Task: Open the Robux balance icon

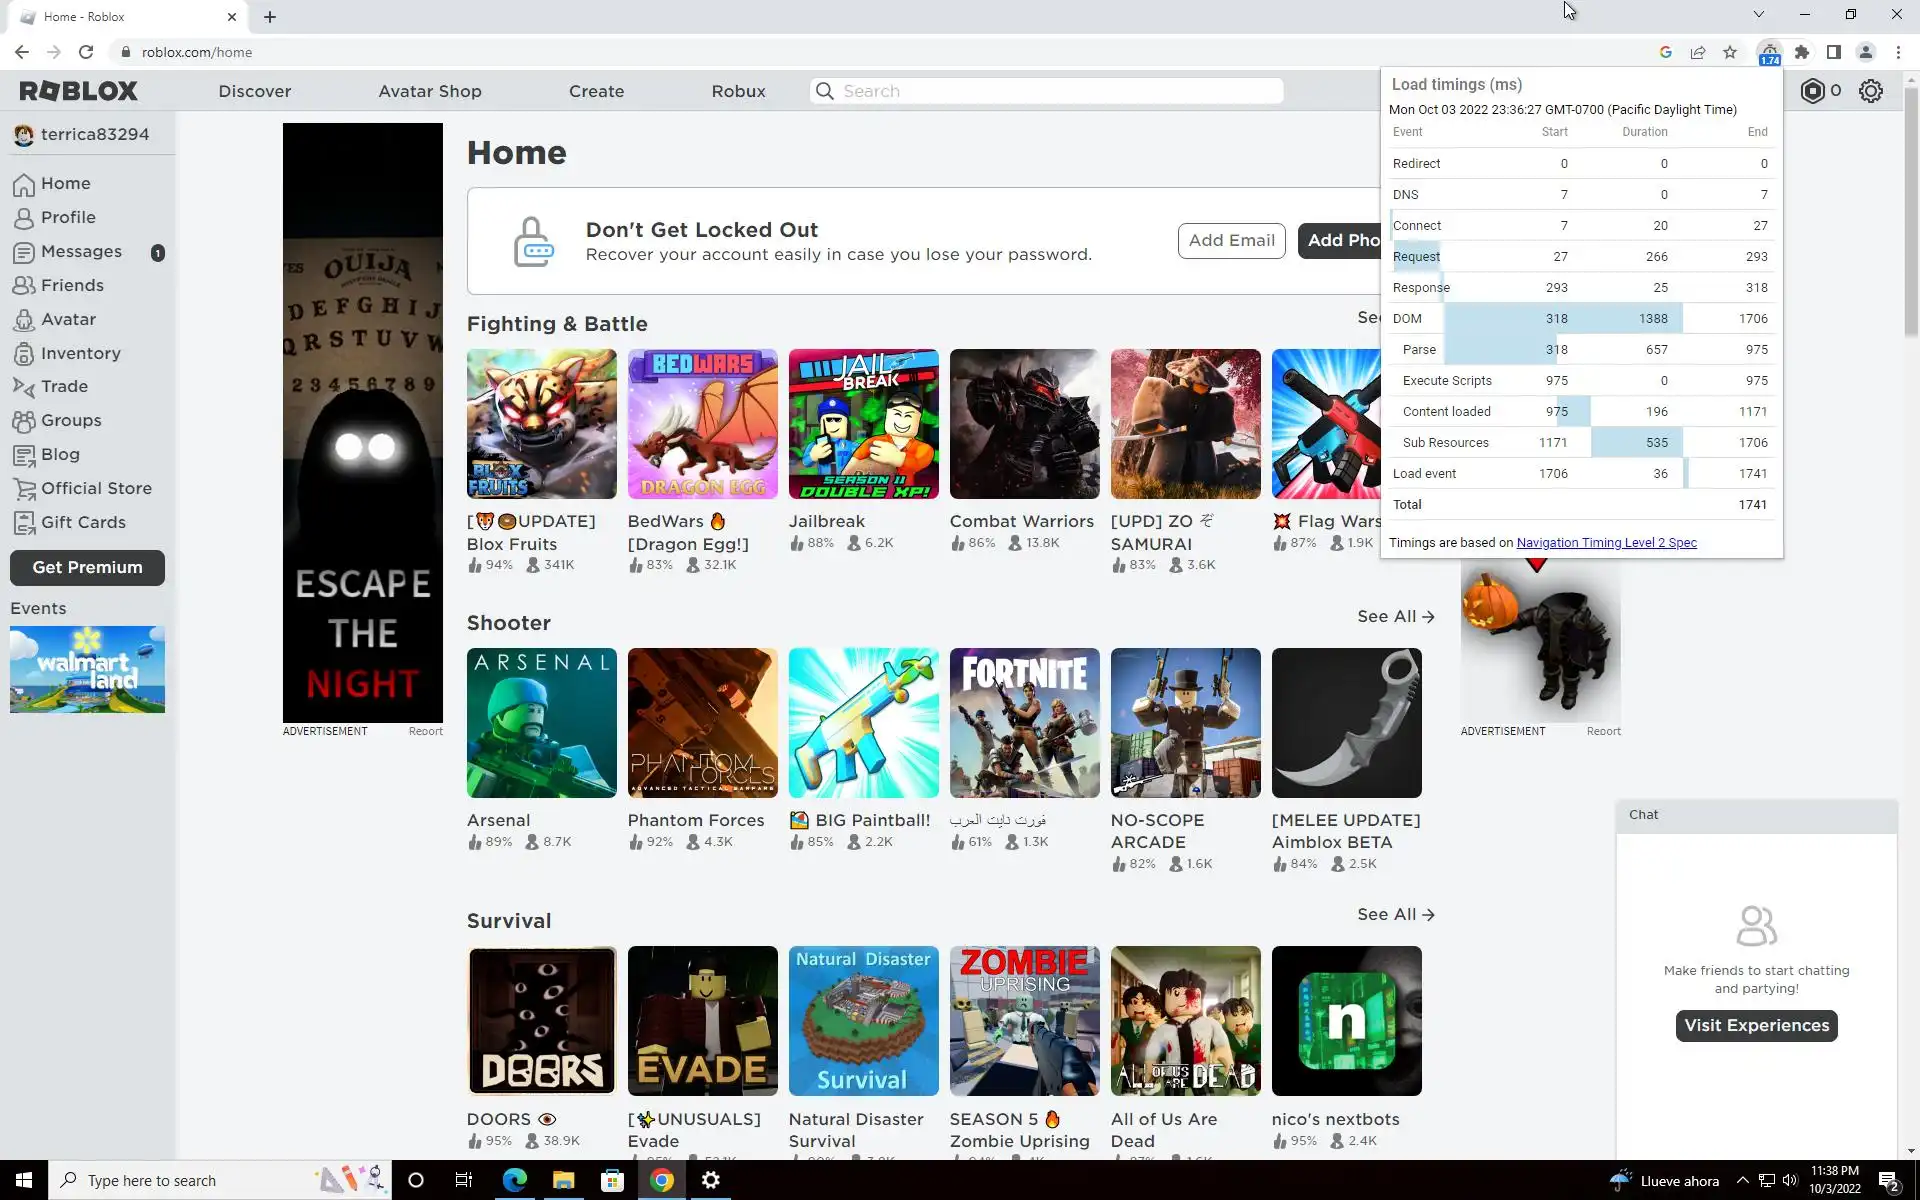Action: (x=1812, y=91)
